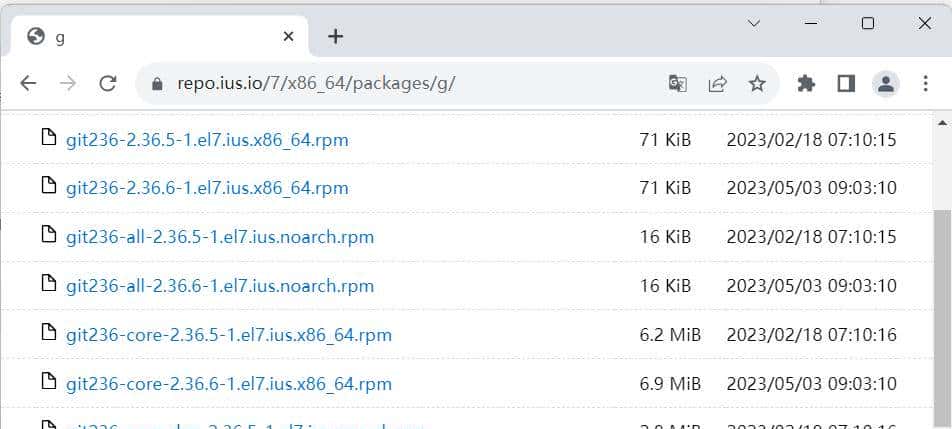
Task: Click the share page icon
Action: [x=717, y=84]
